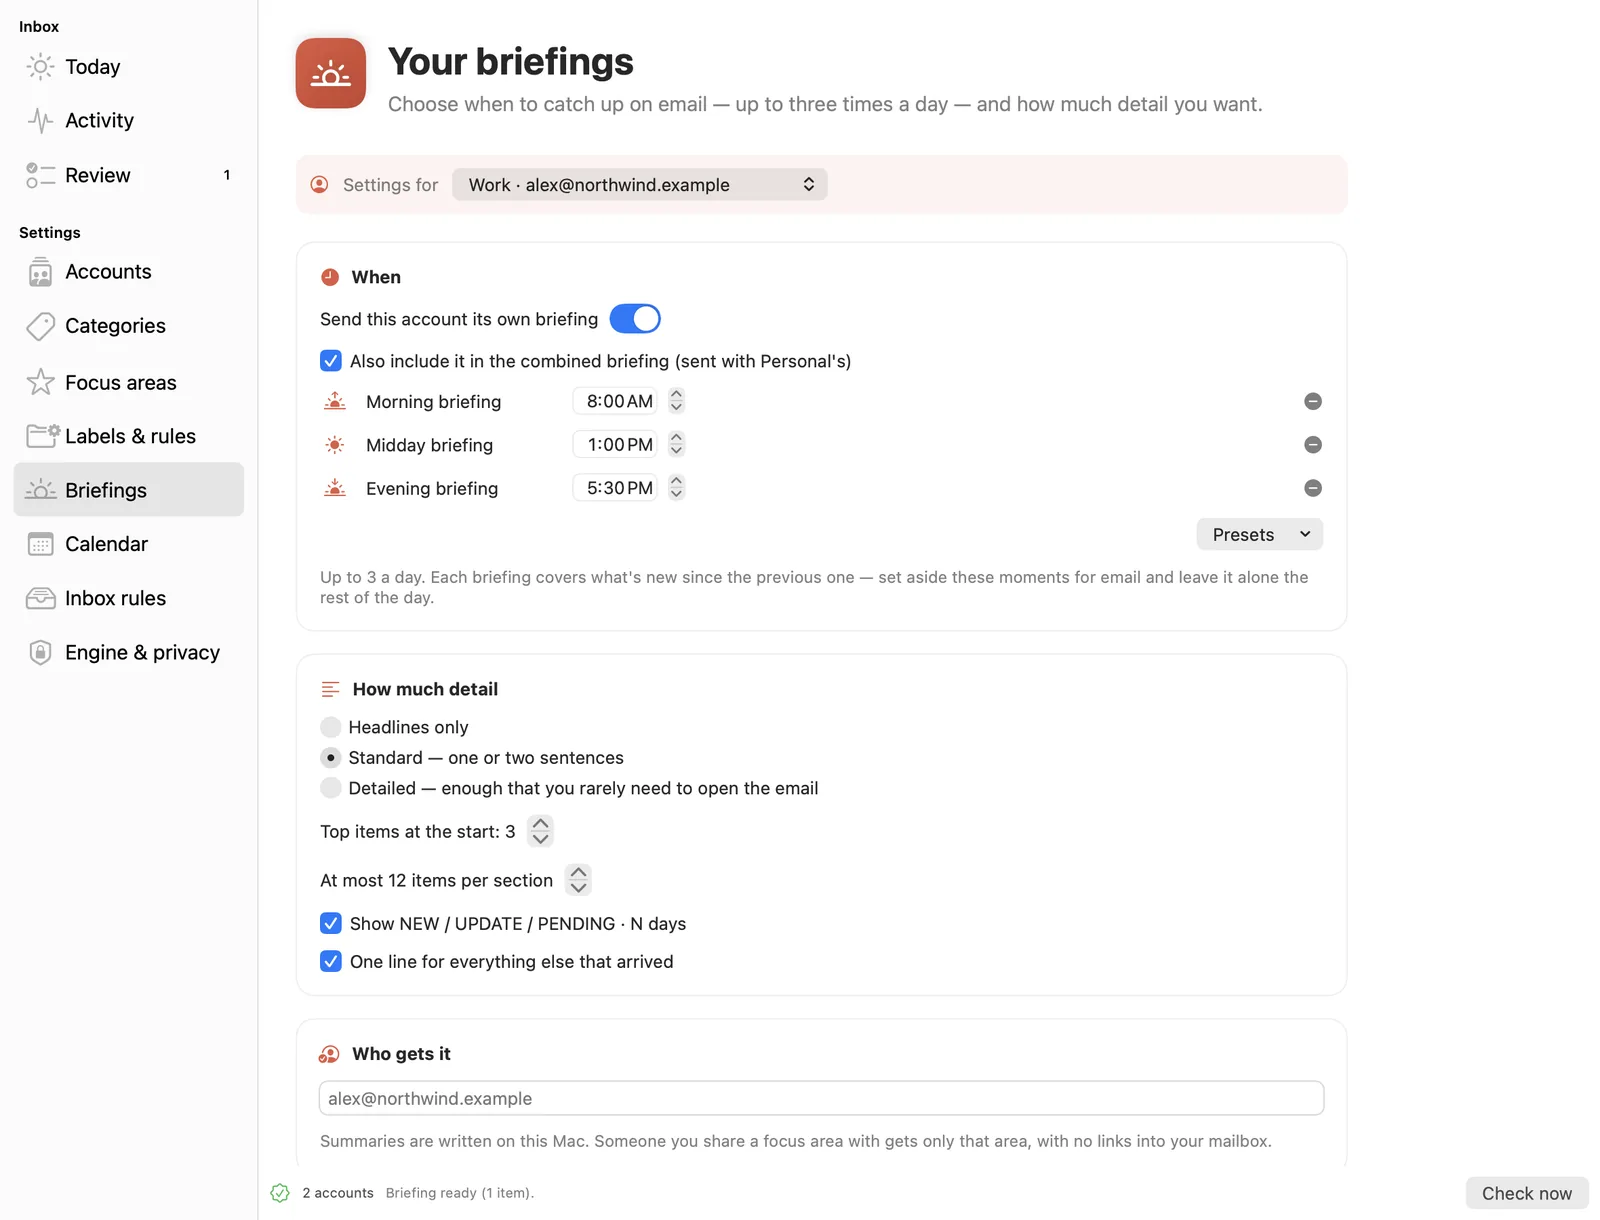
Task: Remove the Morning briefing with minus icon
Action: [1313, 401]
